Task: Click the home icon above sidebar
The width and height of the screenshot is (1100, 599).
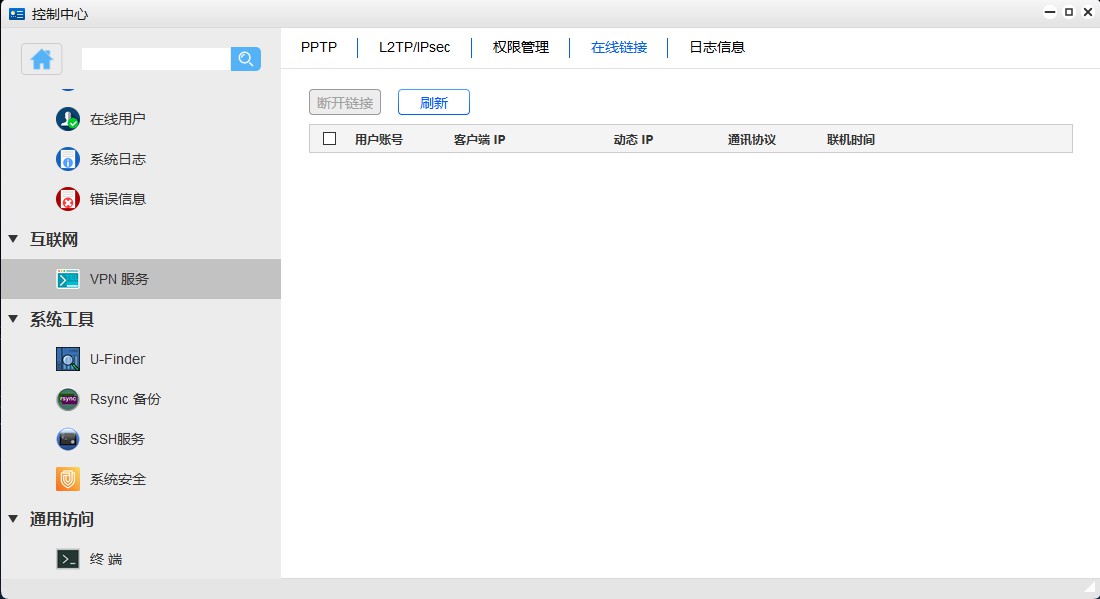Action: click(41, 59)
